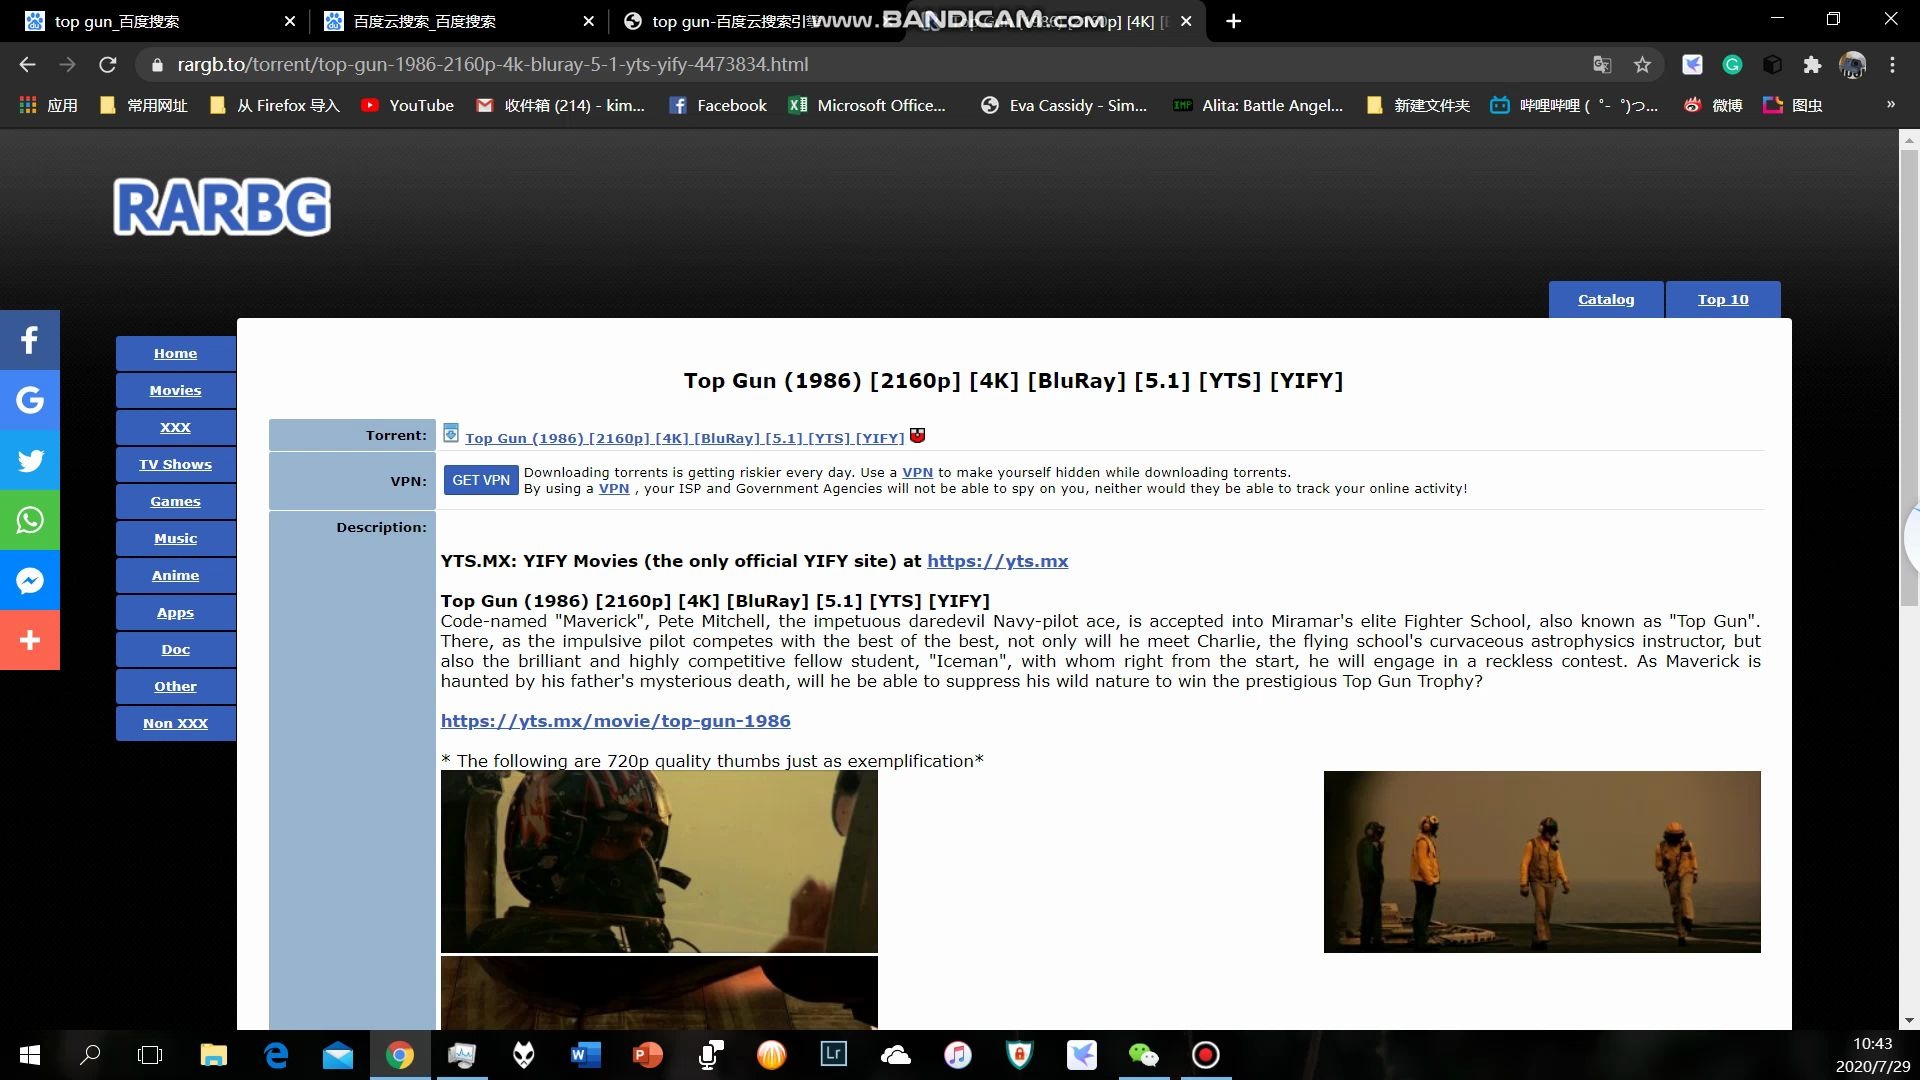This screenshot has width=1920, height=1080.
Task: Click the Facebook share sidebar icon
Action: (29, 340)
